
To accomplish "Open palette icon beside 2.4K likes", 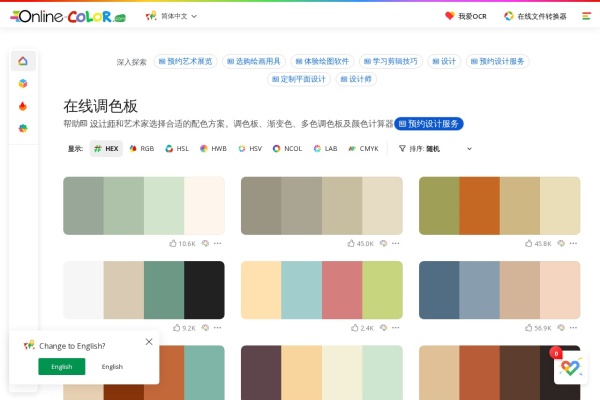I will coord(383,328).
